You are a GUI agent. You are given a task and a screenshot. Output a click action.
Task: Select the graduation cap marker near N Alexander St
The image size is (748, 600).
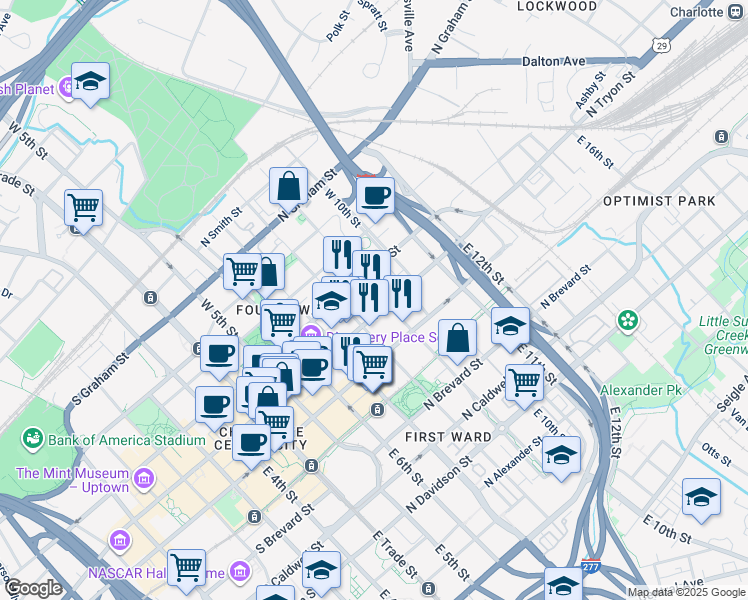(x=561, y=454)
